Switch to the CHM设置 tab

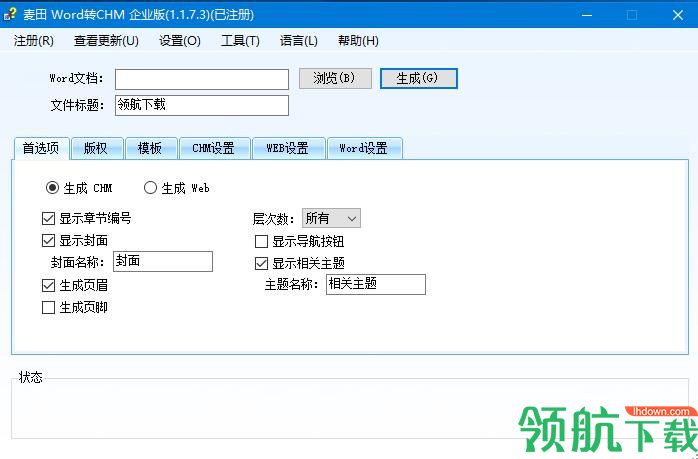pyautogui.click(x=214, y=148)
